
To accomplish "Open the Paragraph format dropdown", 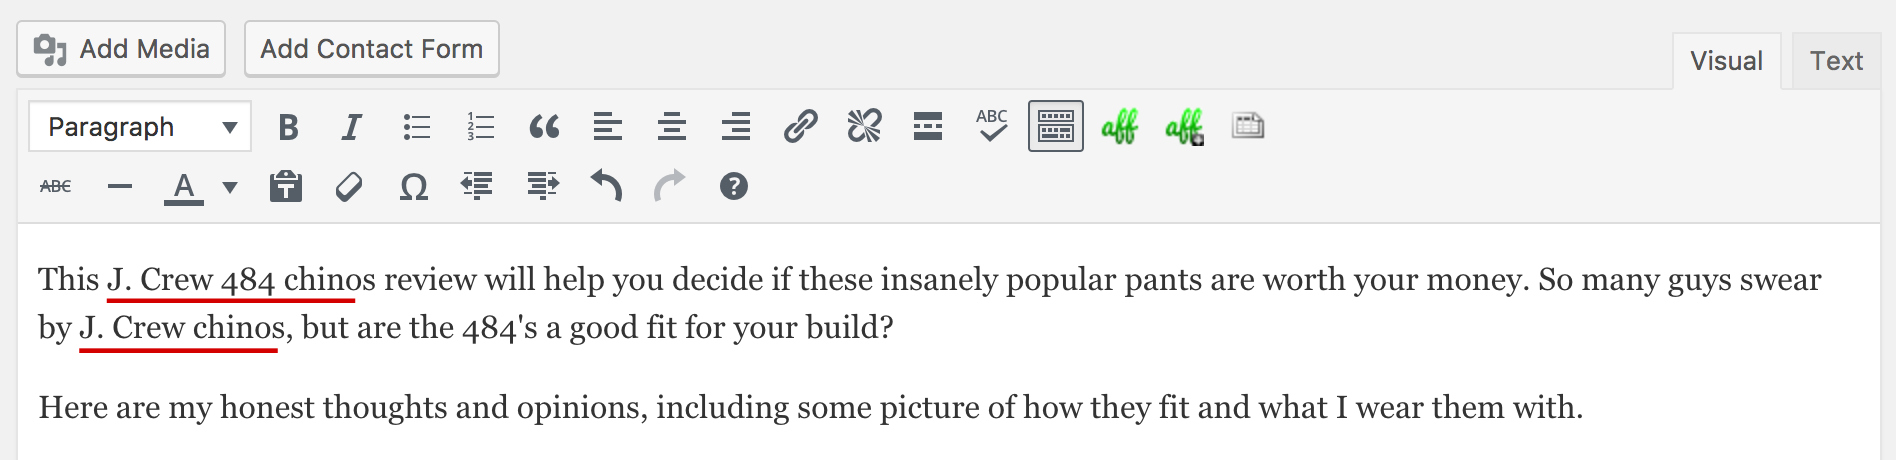I will pos(140,127).
